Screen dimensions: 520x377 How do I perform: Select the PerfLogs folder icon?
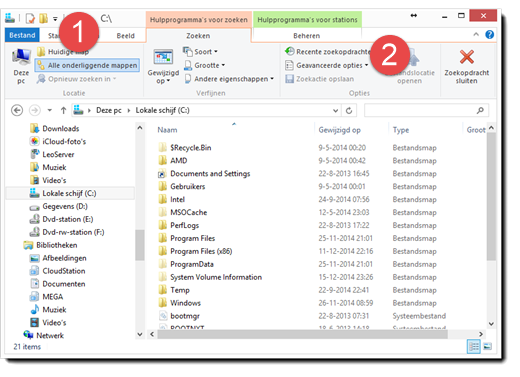pyautogui.click(x=162, y=225)
